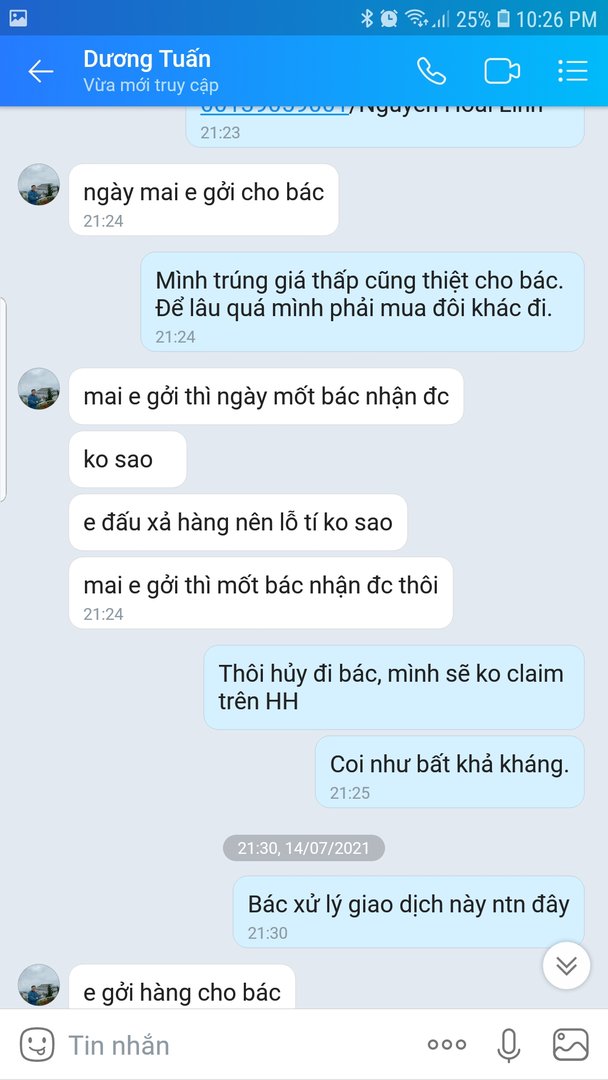Tap avatar beside 'mai e gởi thì ngày mốt'

pyautogui.click(x=39, y=388)
